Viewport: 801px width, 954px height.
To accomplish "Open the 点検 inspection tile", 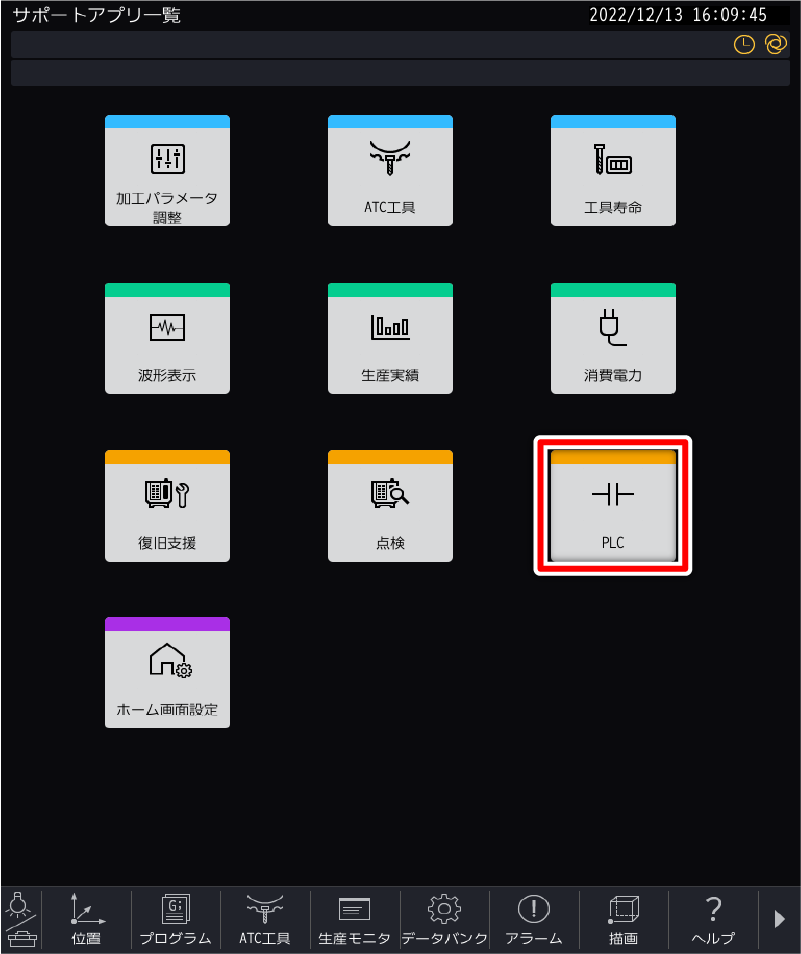I will click(x=390, y=506).
